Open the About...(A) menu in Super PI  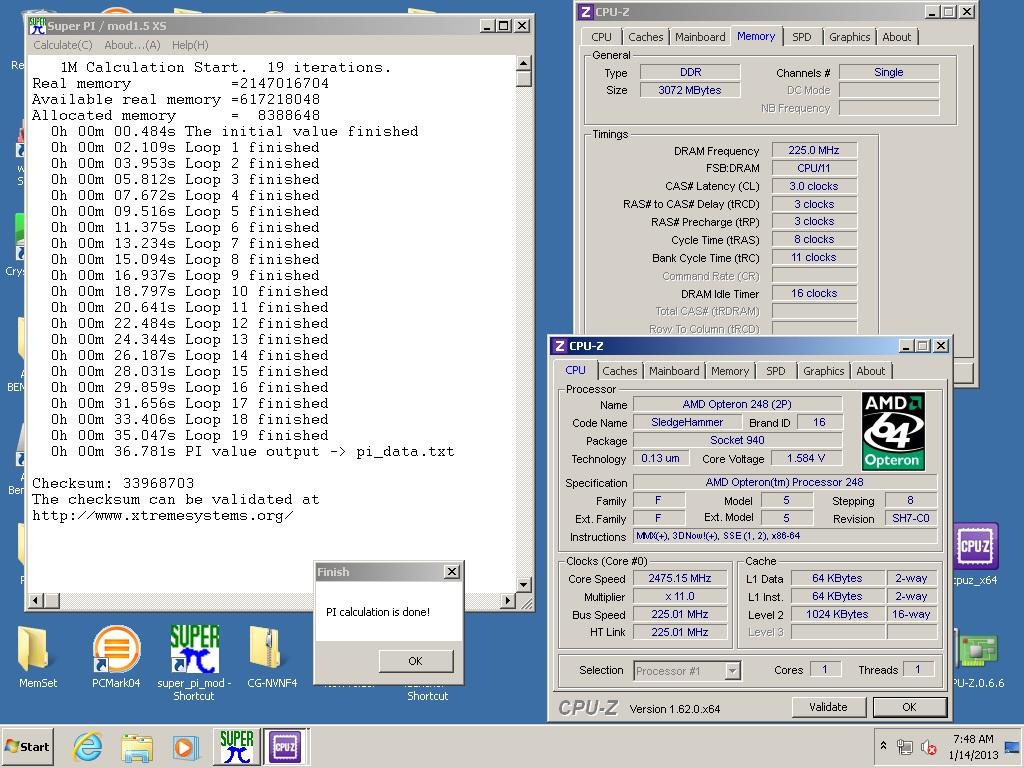point(132,45)
